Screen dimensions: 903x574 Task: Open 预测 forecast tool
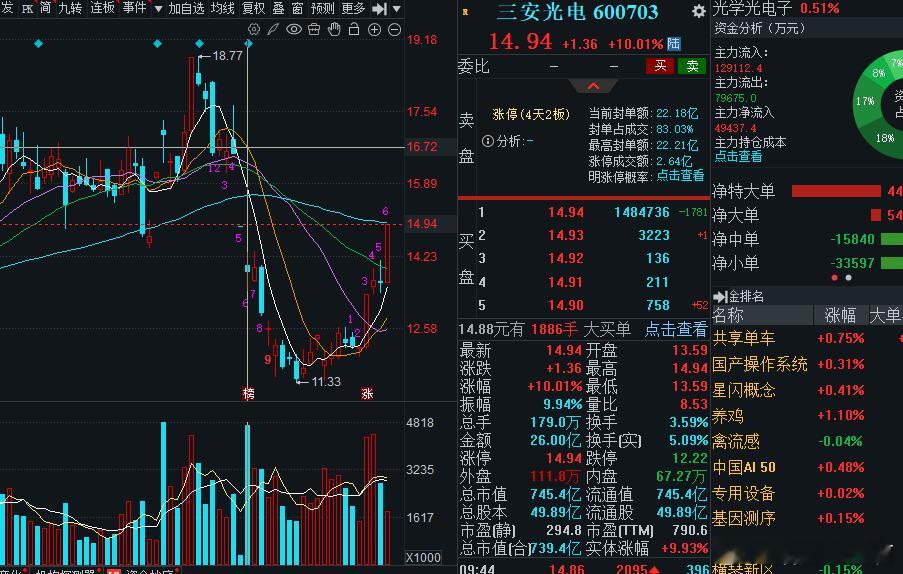(x=322, y=8)
